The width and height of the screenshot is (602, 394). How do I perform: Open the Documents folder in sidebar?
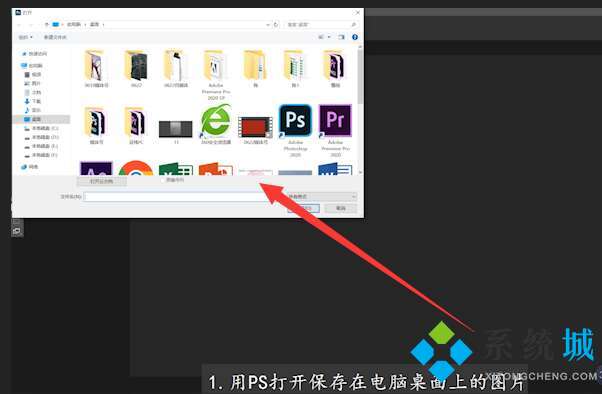[33, 93]
